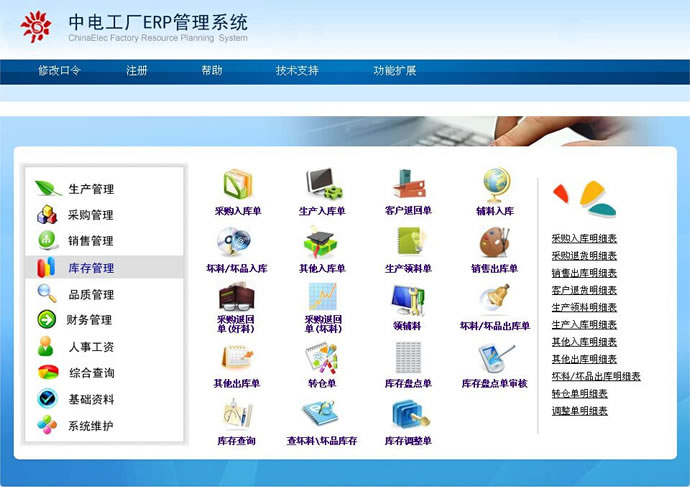Open the 采购入库单 icon
This screenshot has width=690, height=487.
[x=238, y=184]
